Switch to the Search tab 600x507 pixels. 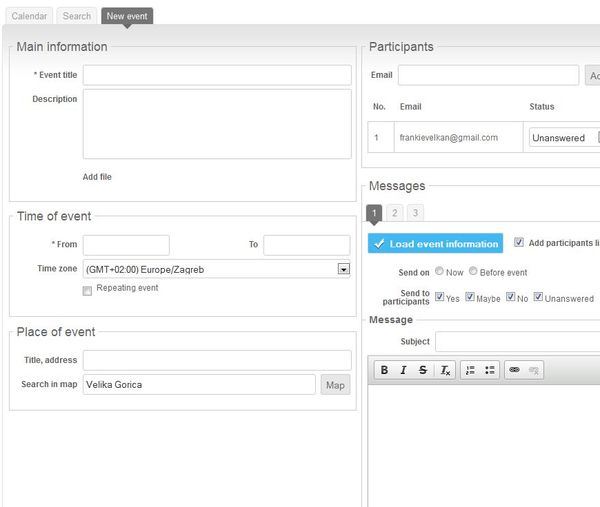point(77,16)
